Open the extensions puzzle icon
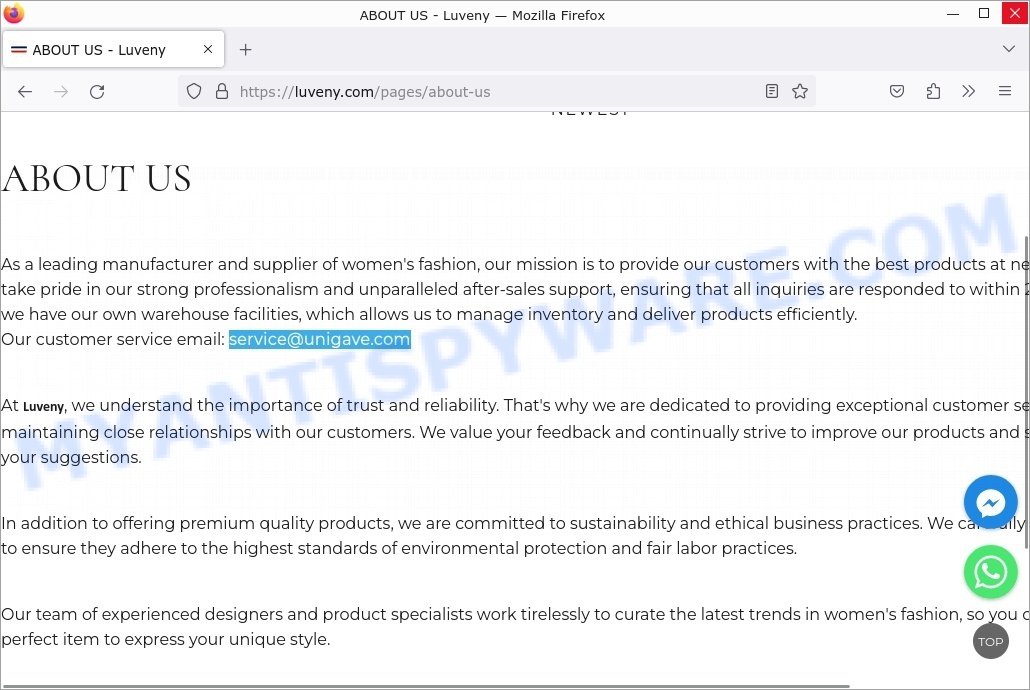Image resolution: width=1030 pixels, height=690 pixels. pos(933,91)
